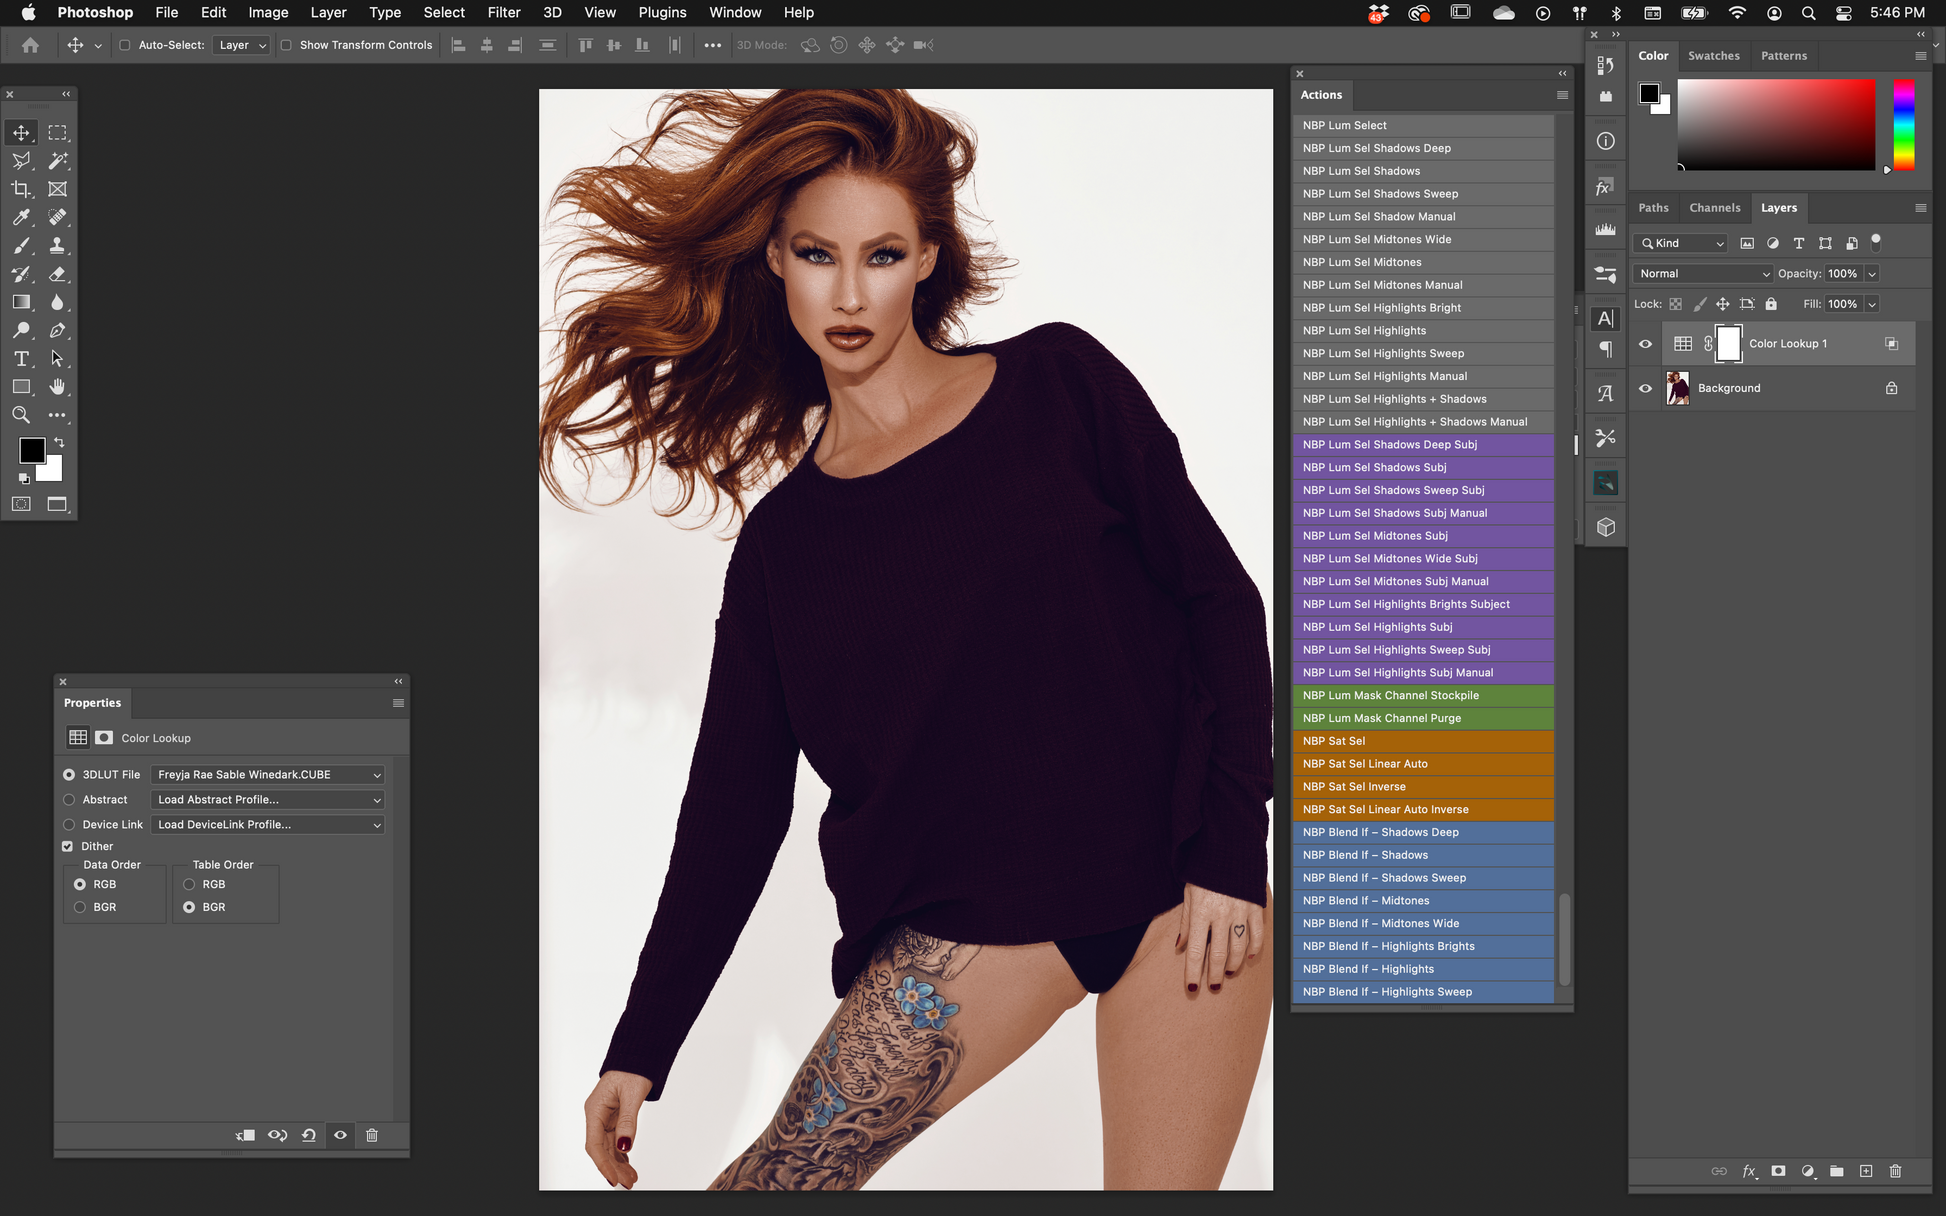Select the Device Link radio button
This screenshot has width=1946, height=1216.
(x=69, y=825)
